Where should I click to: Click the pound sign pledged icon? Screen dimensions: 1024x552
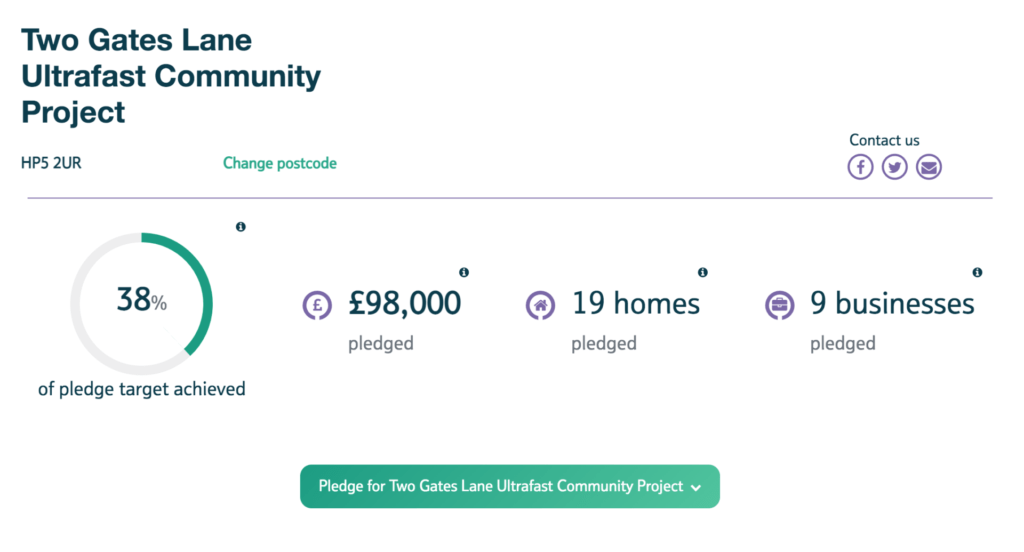[317, 305]
